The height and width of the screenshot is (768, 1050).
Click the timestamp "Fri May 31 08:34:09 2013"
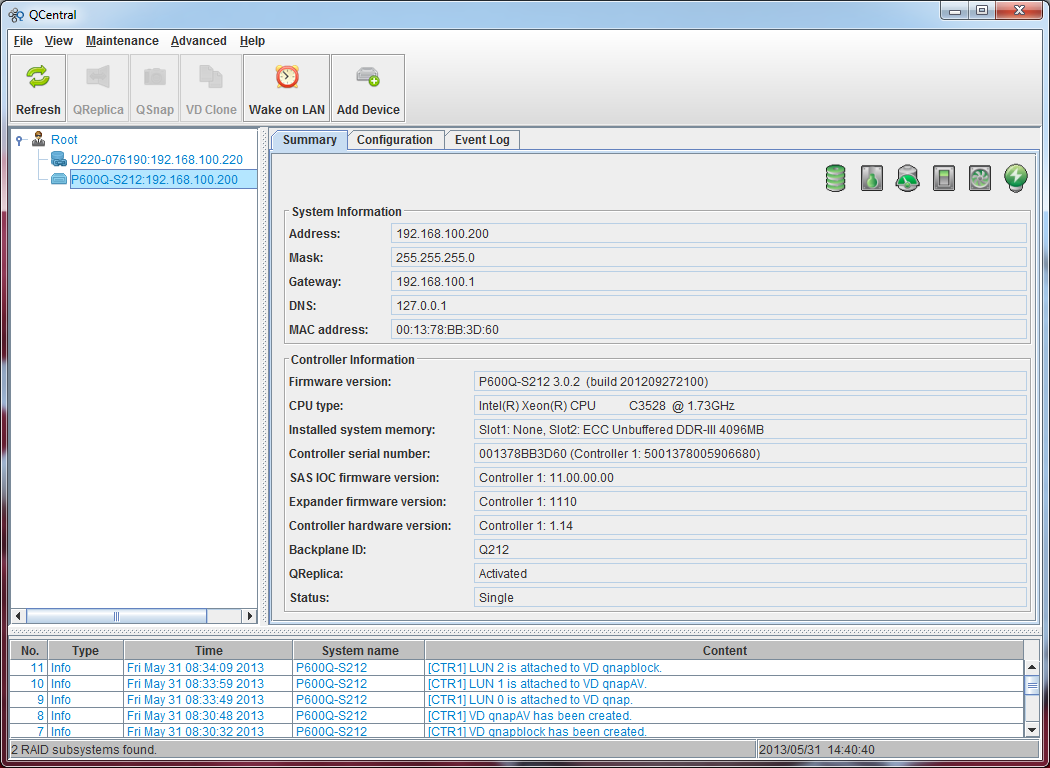click(196, 668)
